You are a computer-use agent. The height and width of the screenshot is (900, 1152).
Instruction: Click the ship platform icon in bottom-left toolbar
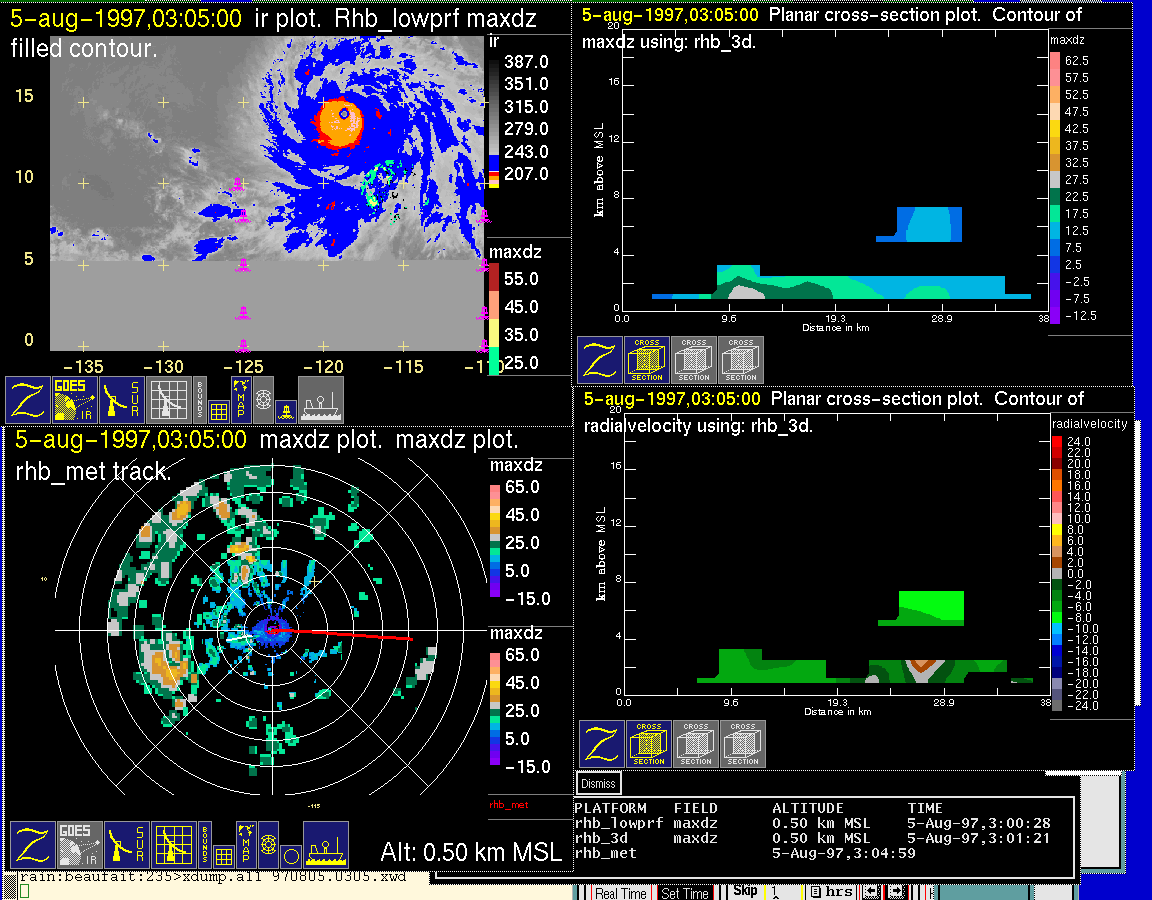tap(325, 845)
